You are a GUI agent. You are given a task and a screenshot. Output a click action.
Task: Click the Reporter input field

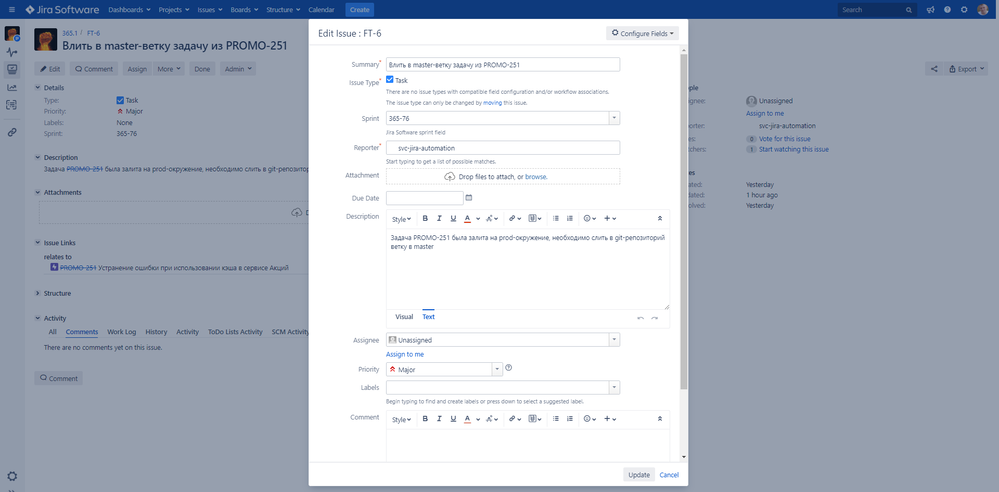pos(503,148)
